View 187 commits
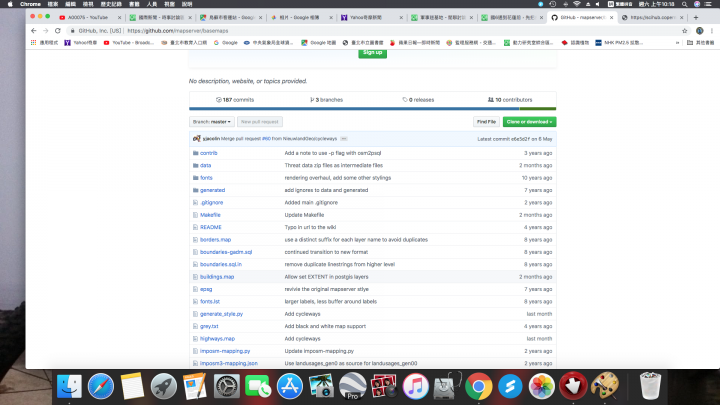 coord(235,100)
